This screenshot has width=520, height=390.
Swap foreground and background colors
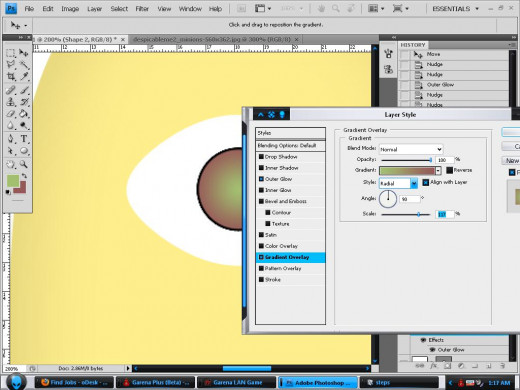point(24,176)
